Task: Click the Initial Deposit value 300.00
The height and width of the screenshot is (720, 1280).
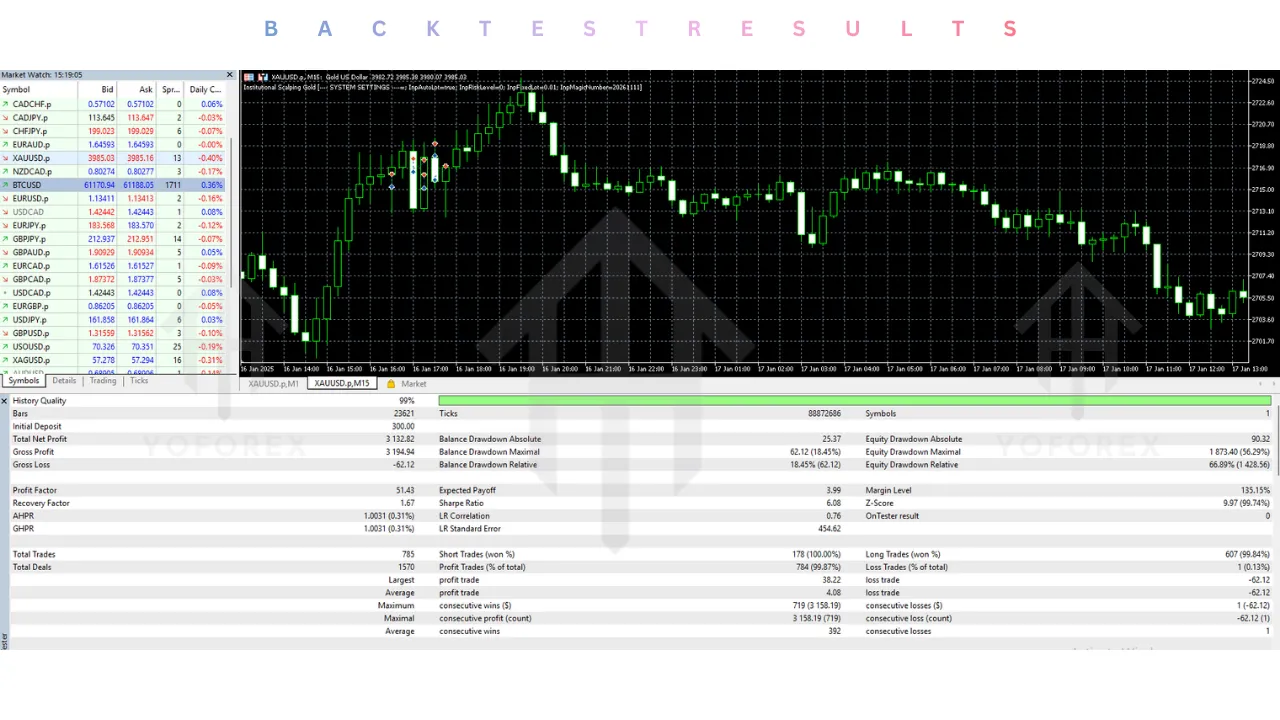Action: (403, 426)
